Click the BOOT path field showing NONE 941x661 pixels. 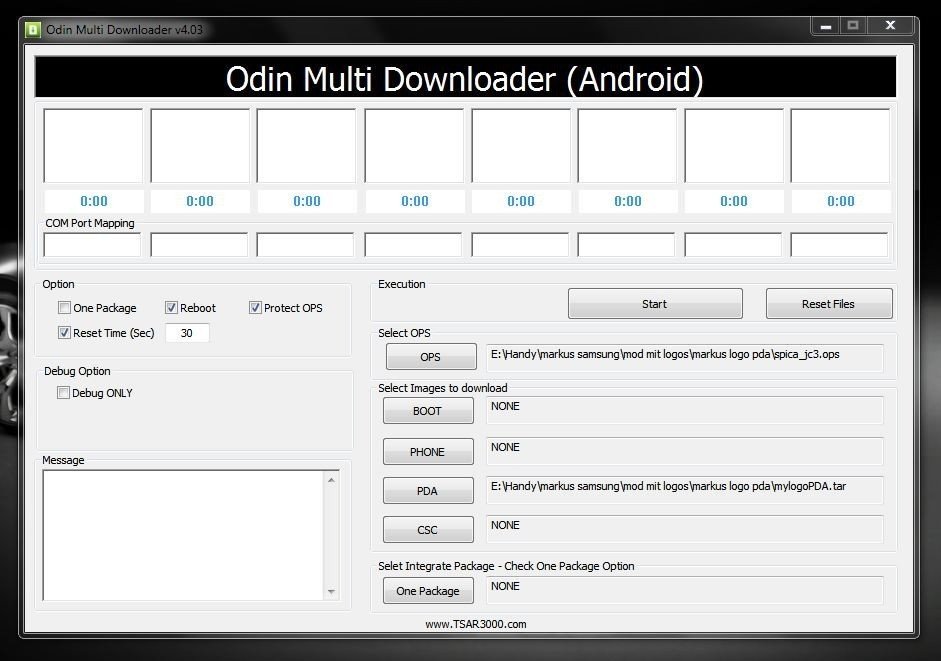pos(685,410)
